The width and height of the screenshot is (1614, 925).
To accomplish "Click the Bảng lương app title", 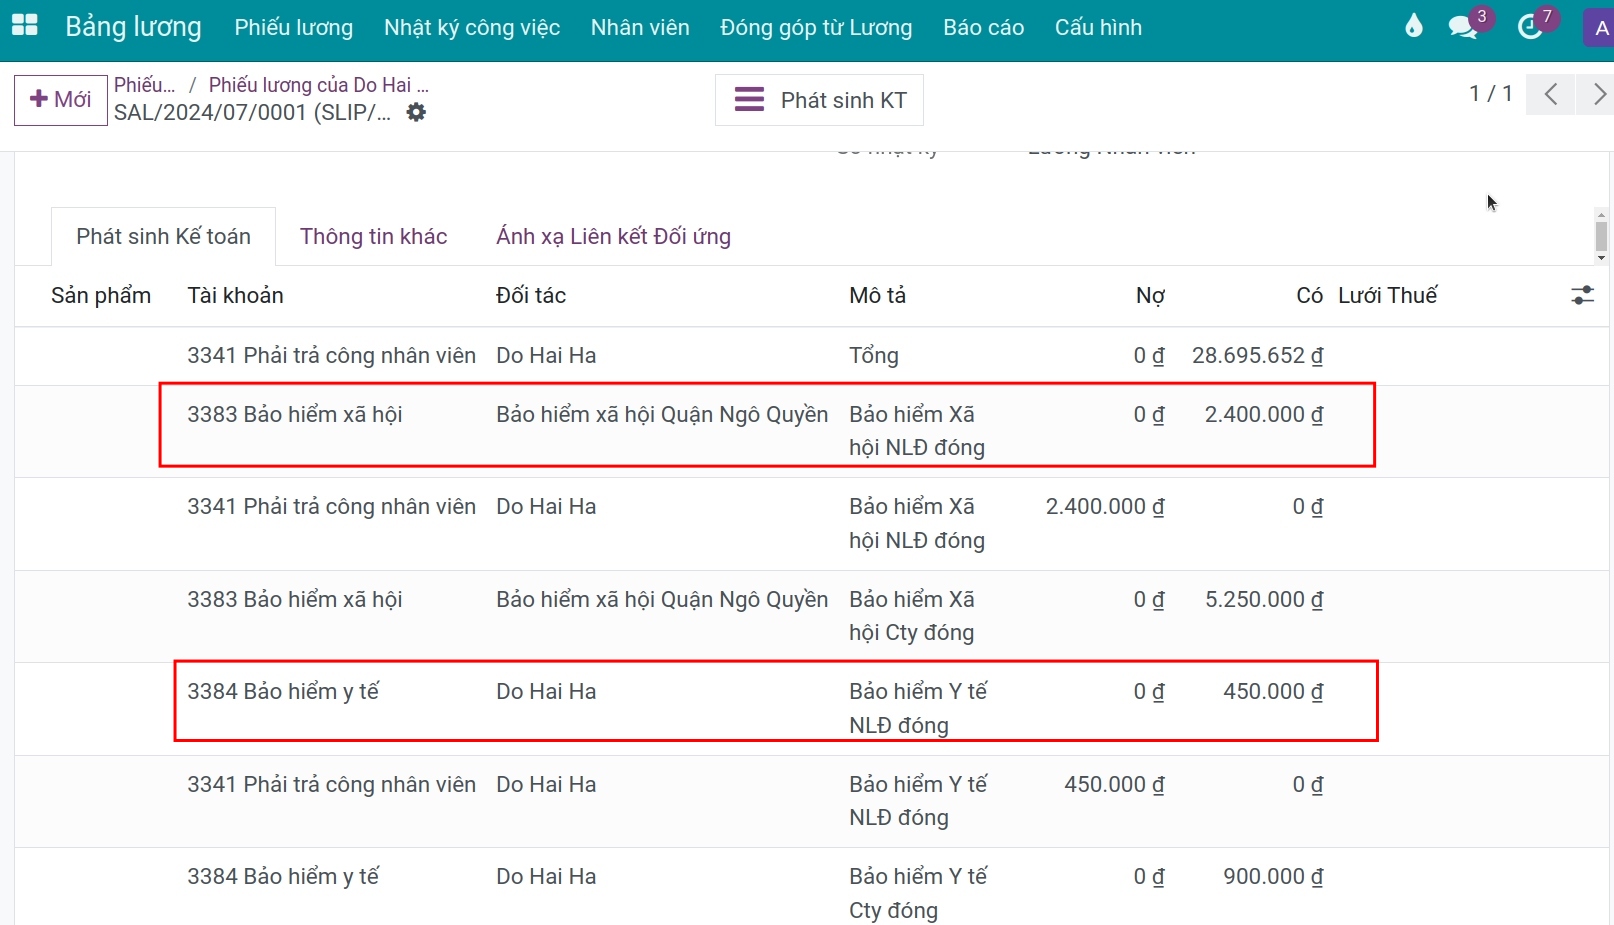I will point(133,27).
